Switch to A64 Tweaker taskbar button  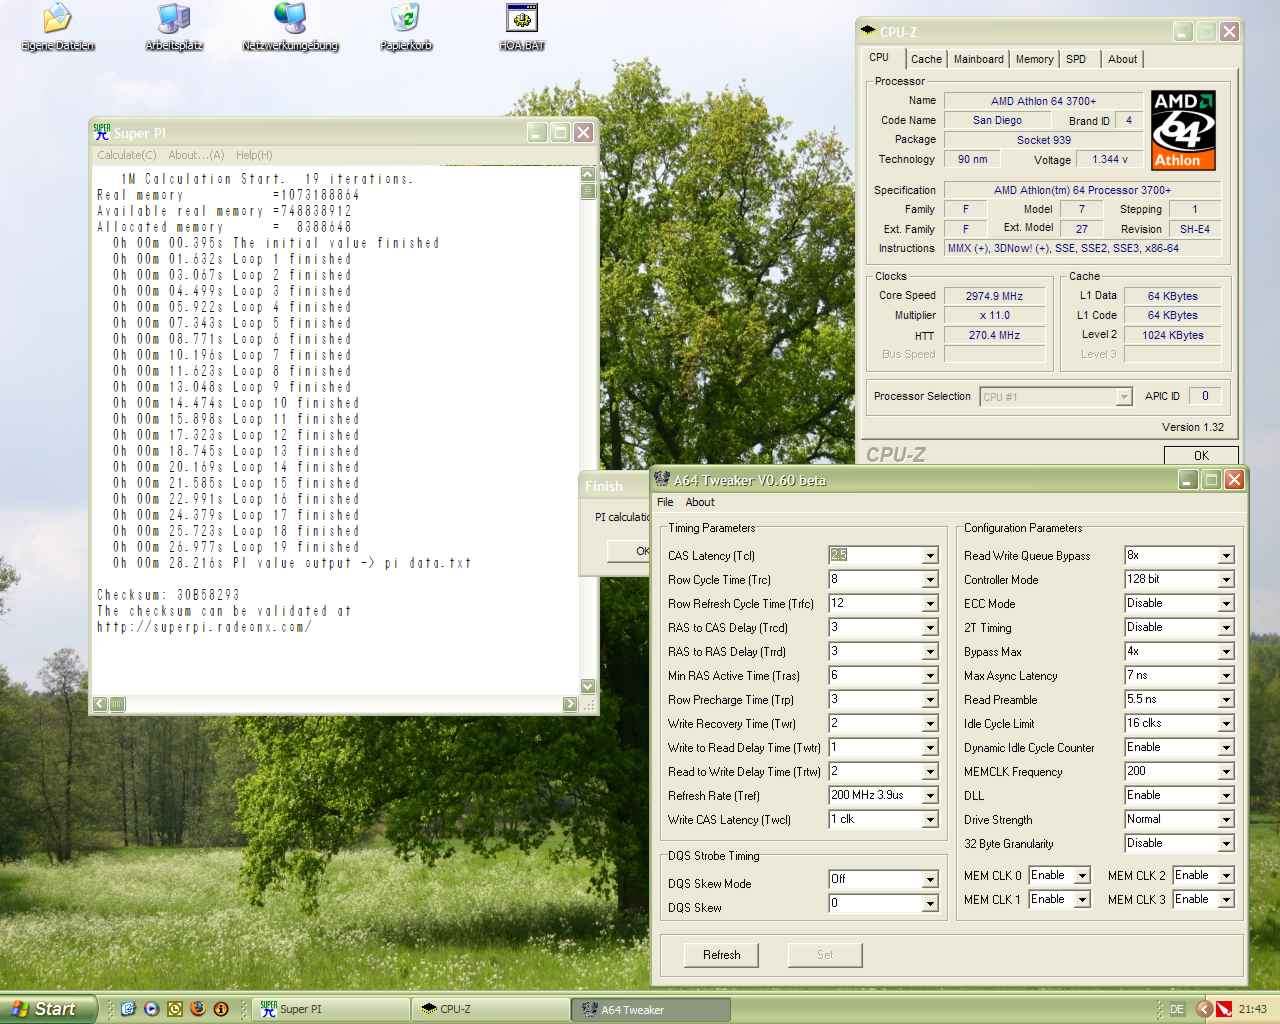point(652,1009)
